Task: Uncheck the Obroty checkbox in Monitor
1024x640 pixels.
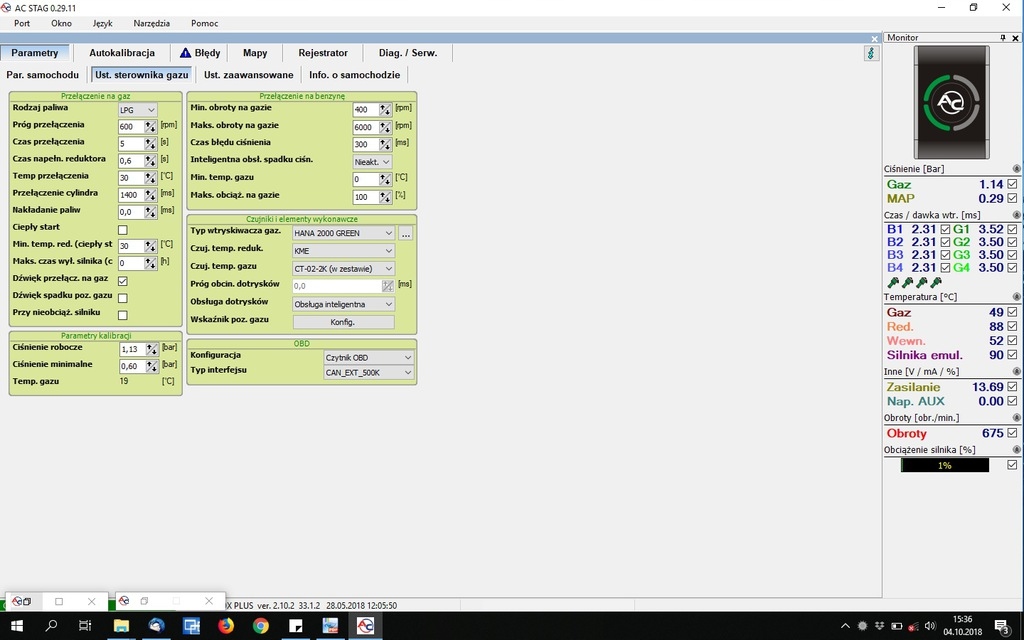Action: tap(1012, 432)
